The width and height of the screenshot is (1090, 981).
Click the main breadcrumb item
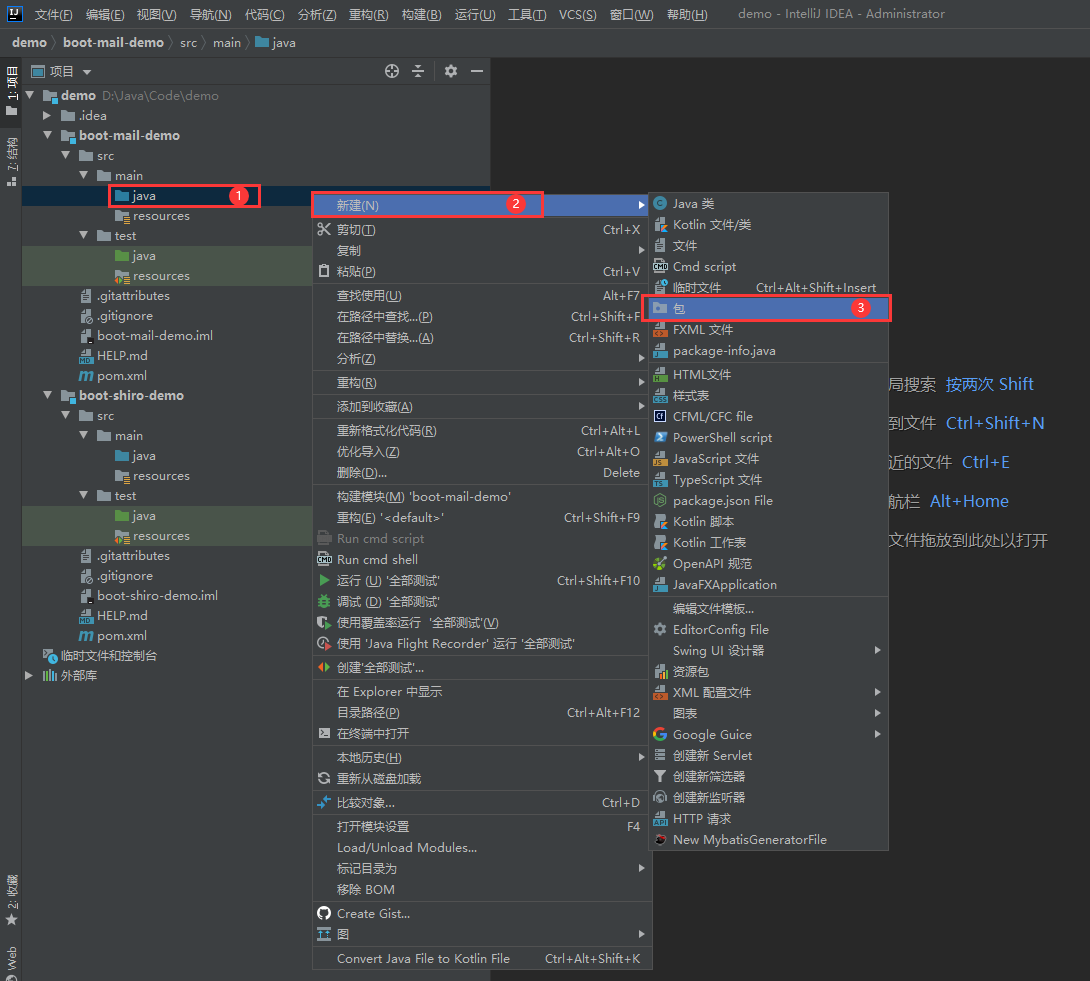(x=227, y=42)
